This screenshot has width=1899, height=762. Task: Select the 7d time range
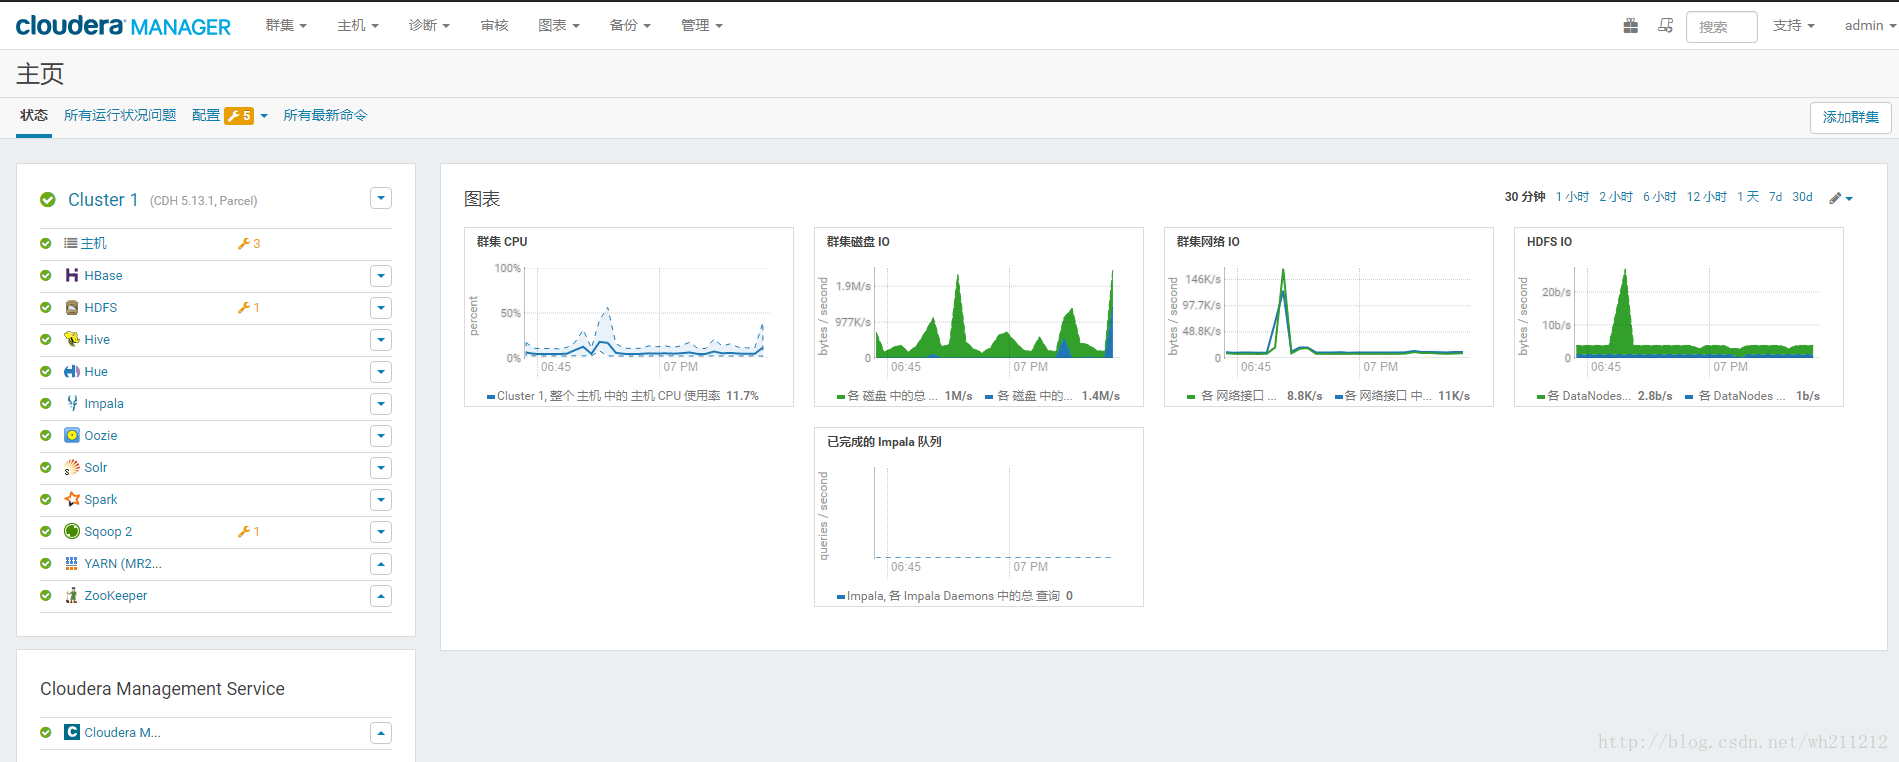1775,197
